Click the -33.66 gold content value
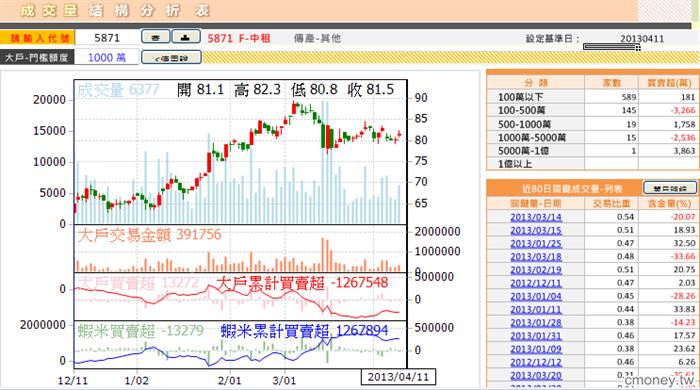 (x=683, y=257)
